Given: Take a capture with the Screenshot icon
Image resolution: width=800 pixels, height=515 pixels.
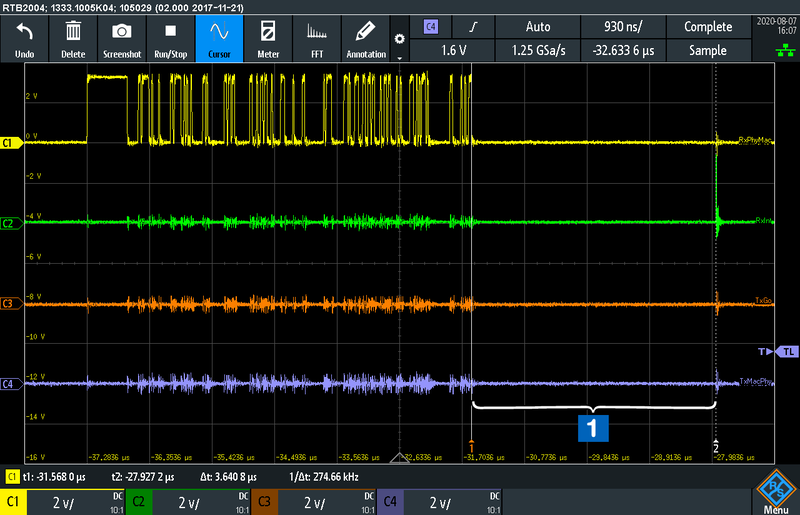Looking at the screenshot, I should pyautogui.click(x=120, y=40).
